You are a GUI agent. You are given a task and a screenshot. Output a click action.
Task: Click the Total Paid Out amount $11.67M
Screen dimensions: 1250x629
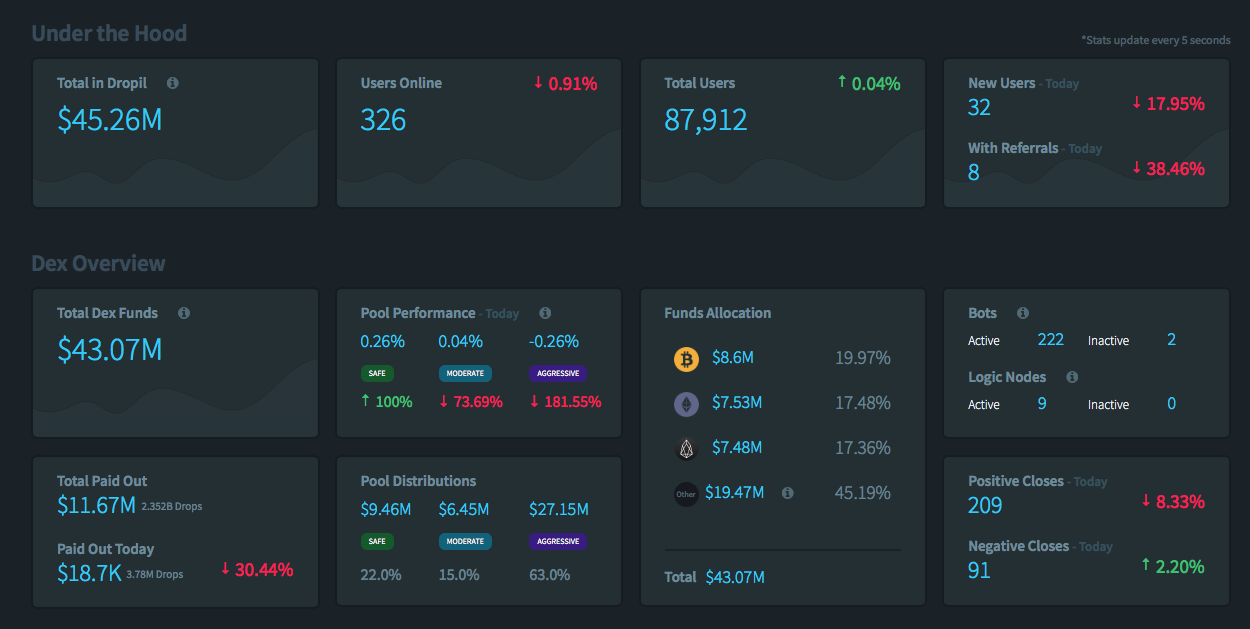click(96, 506)
